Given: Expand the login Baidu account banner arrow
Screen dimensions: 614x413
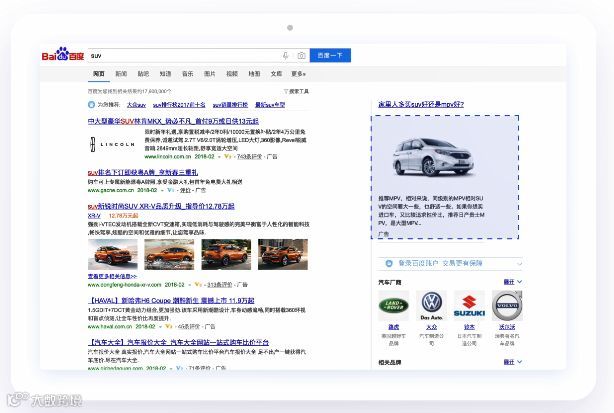Looking at the screenshot, I should click(x=519, y=263).
